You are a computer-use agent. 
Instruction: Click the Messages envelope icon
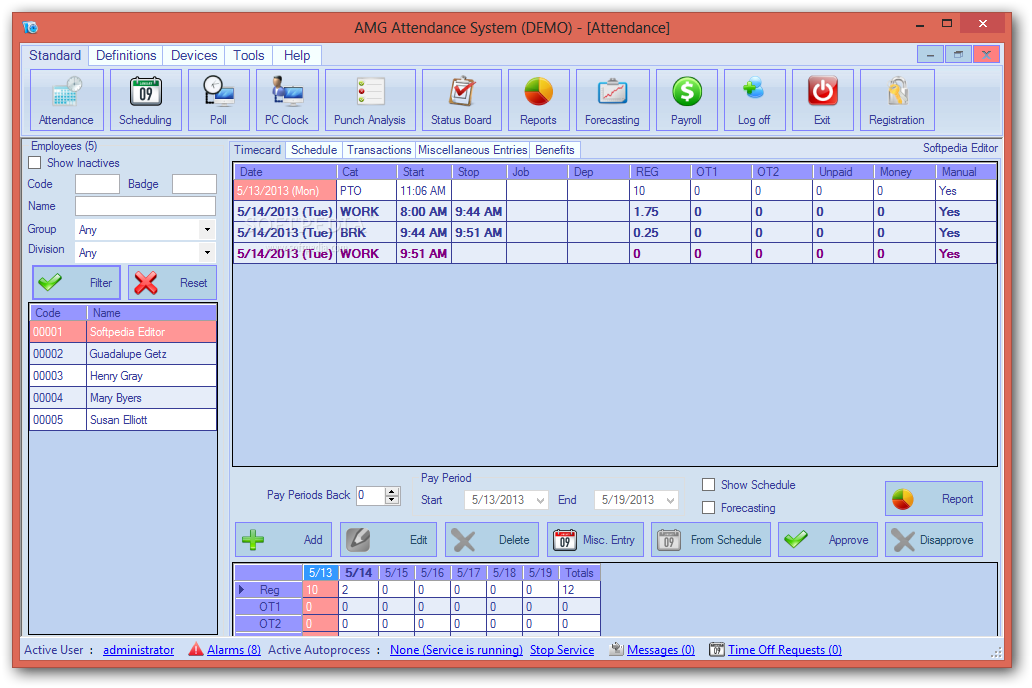click(617, 649)
